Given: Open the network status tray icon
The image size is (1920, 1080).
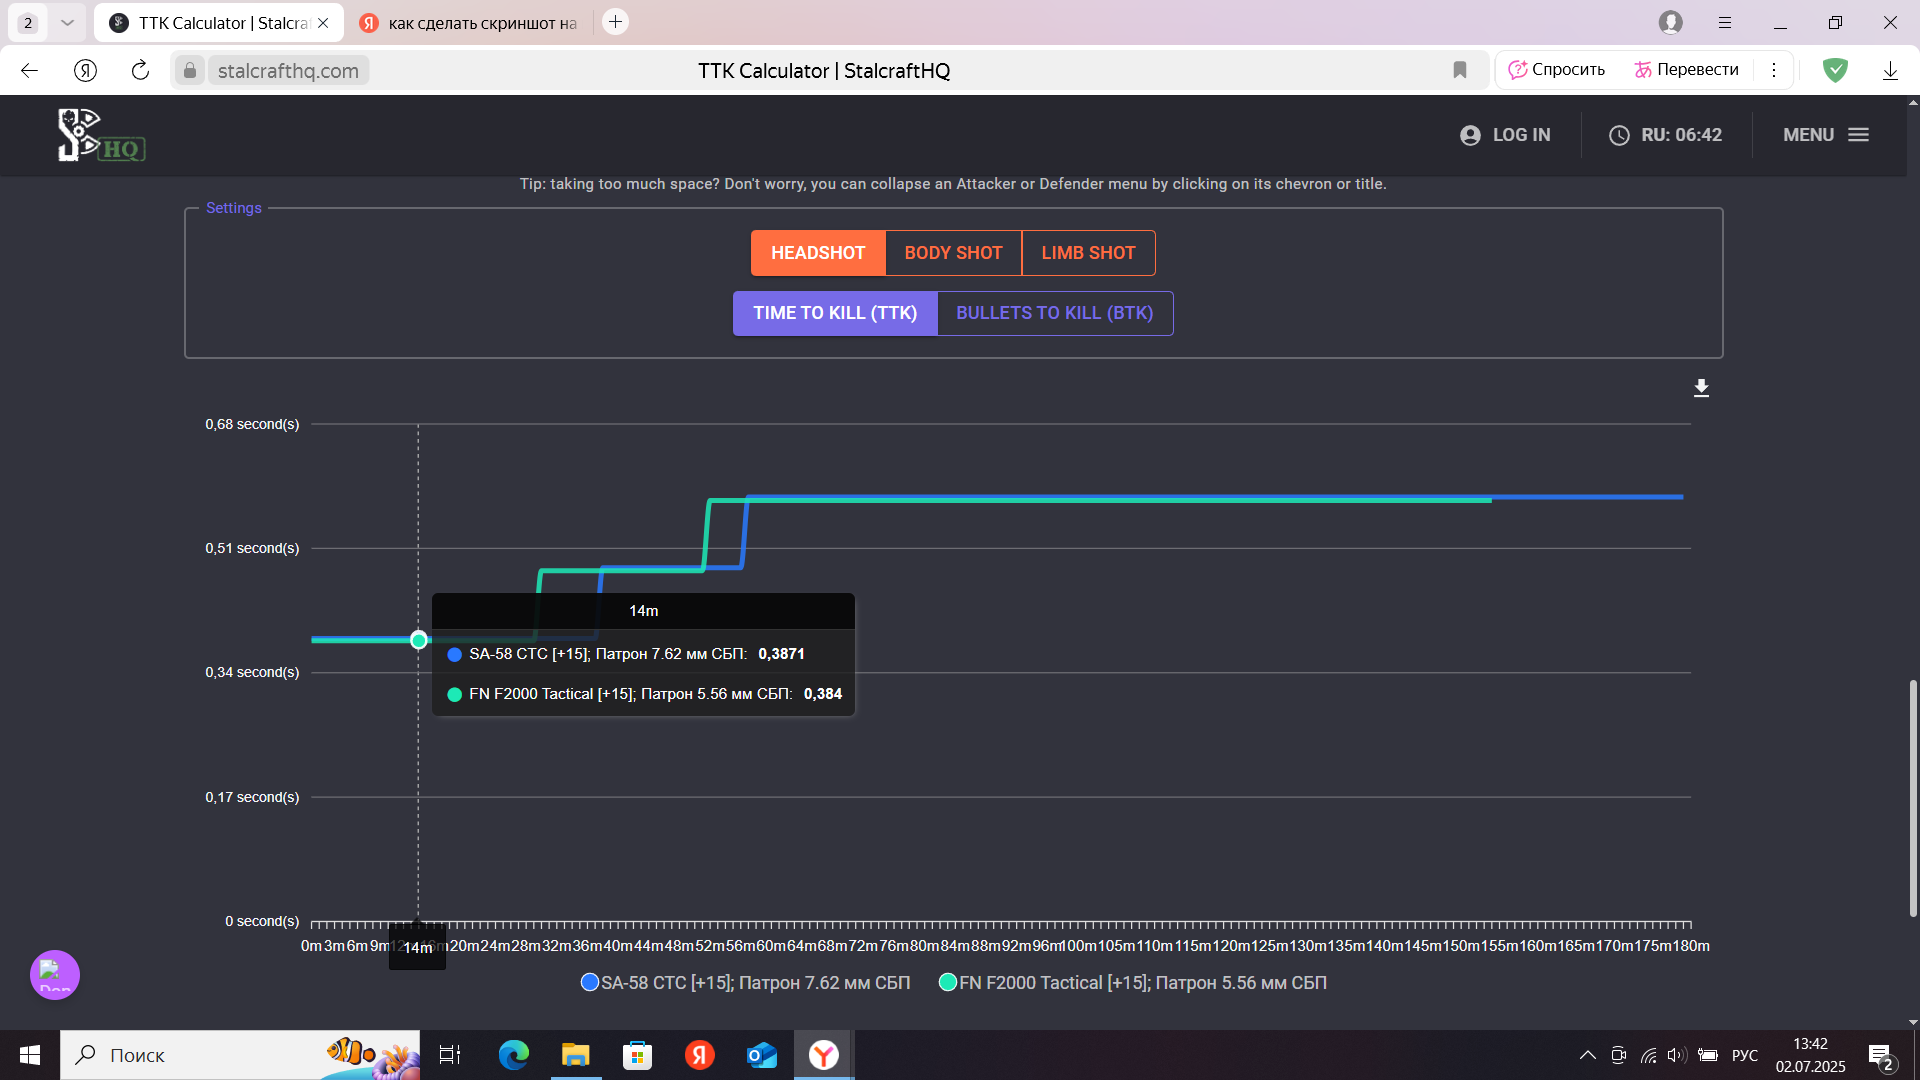Looking at the screenshot, I should pyautogui.click(x=1648, y=1055).
